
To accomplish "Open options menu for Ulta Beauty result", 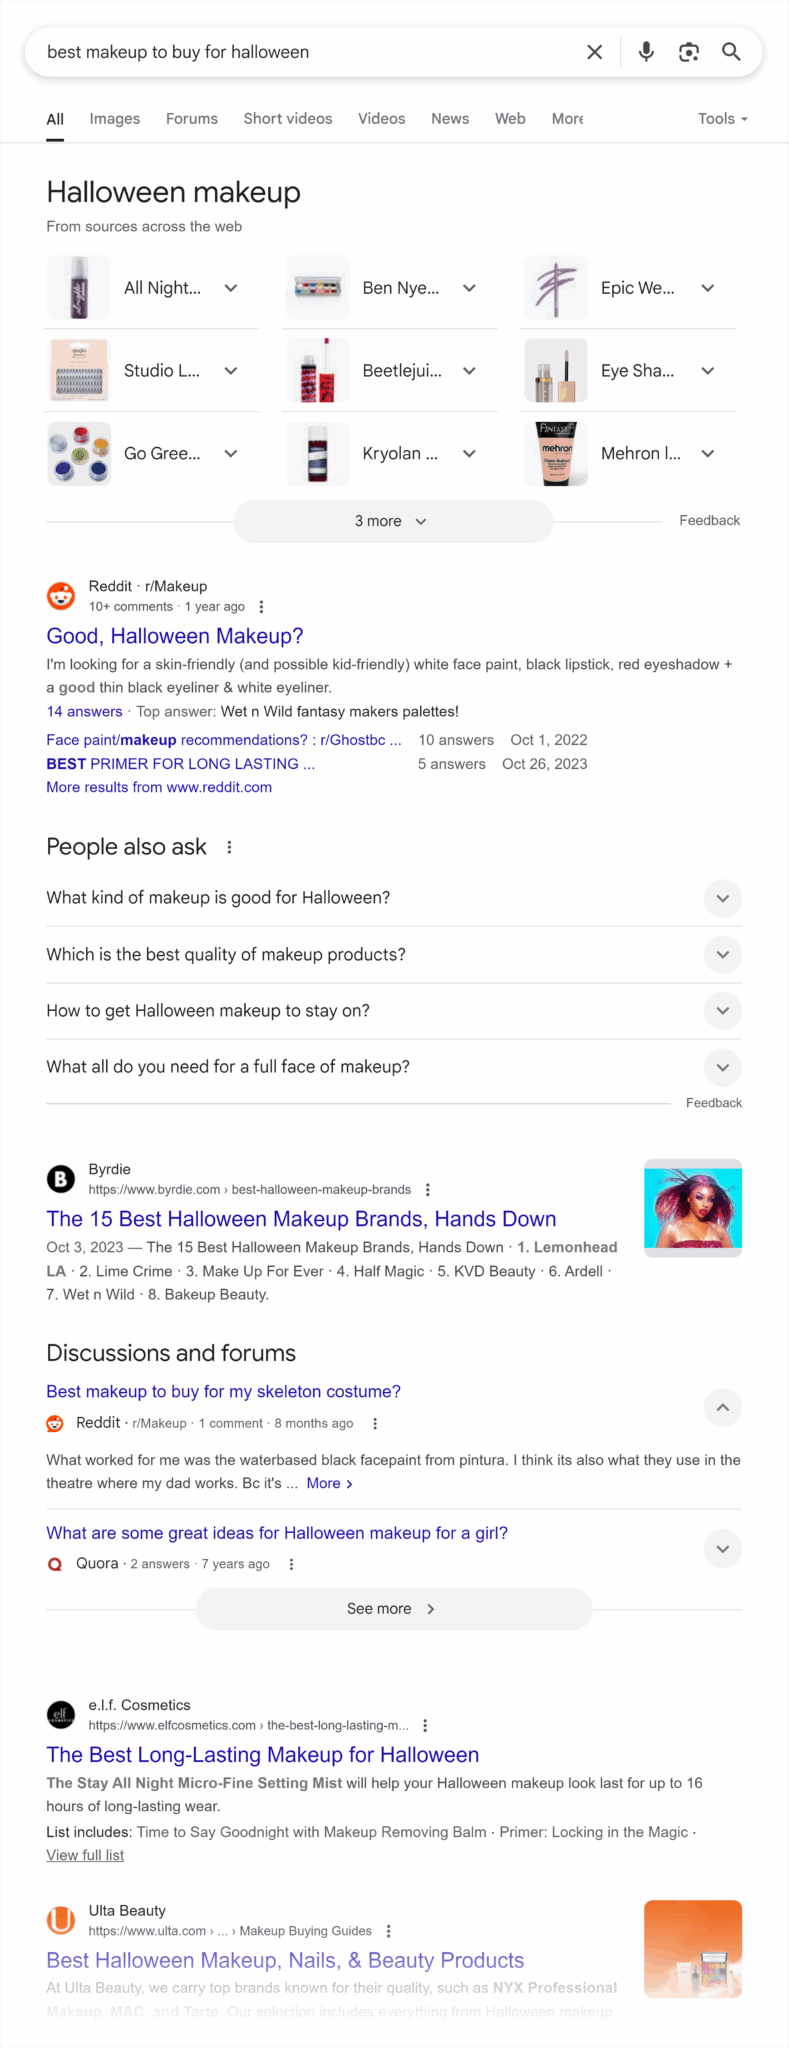I will coord(388,1931).
